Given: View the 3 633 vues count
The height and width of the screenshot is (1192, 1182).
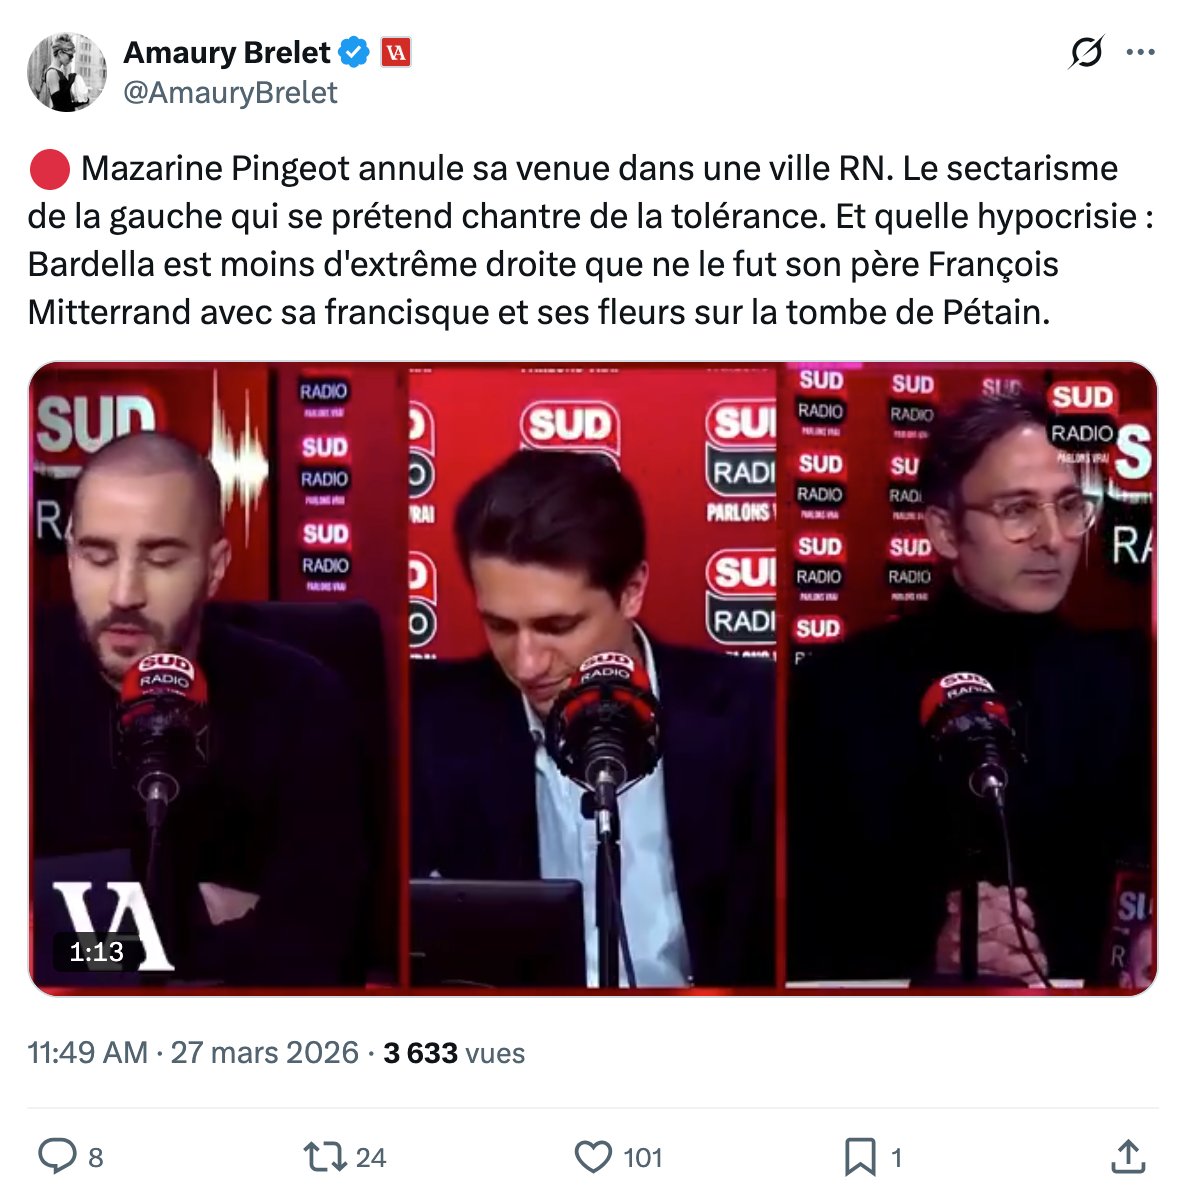Looking at the screenshot, I should pyautogui.click(x=454, y=1053).
